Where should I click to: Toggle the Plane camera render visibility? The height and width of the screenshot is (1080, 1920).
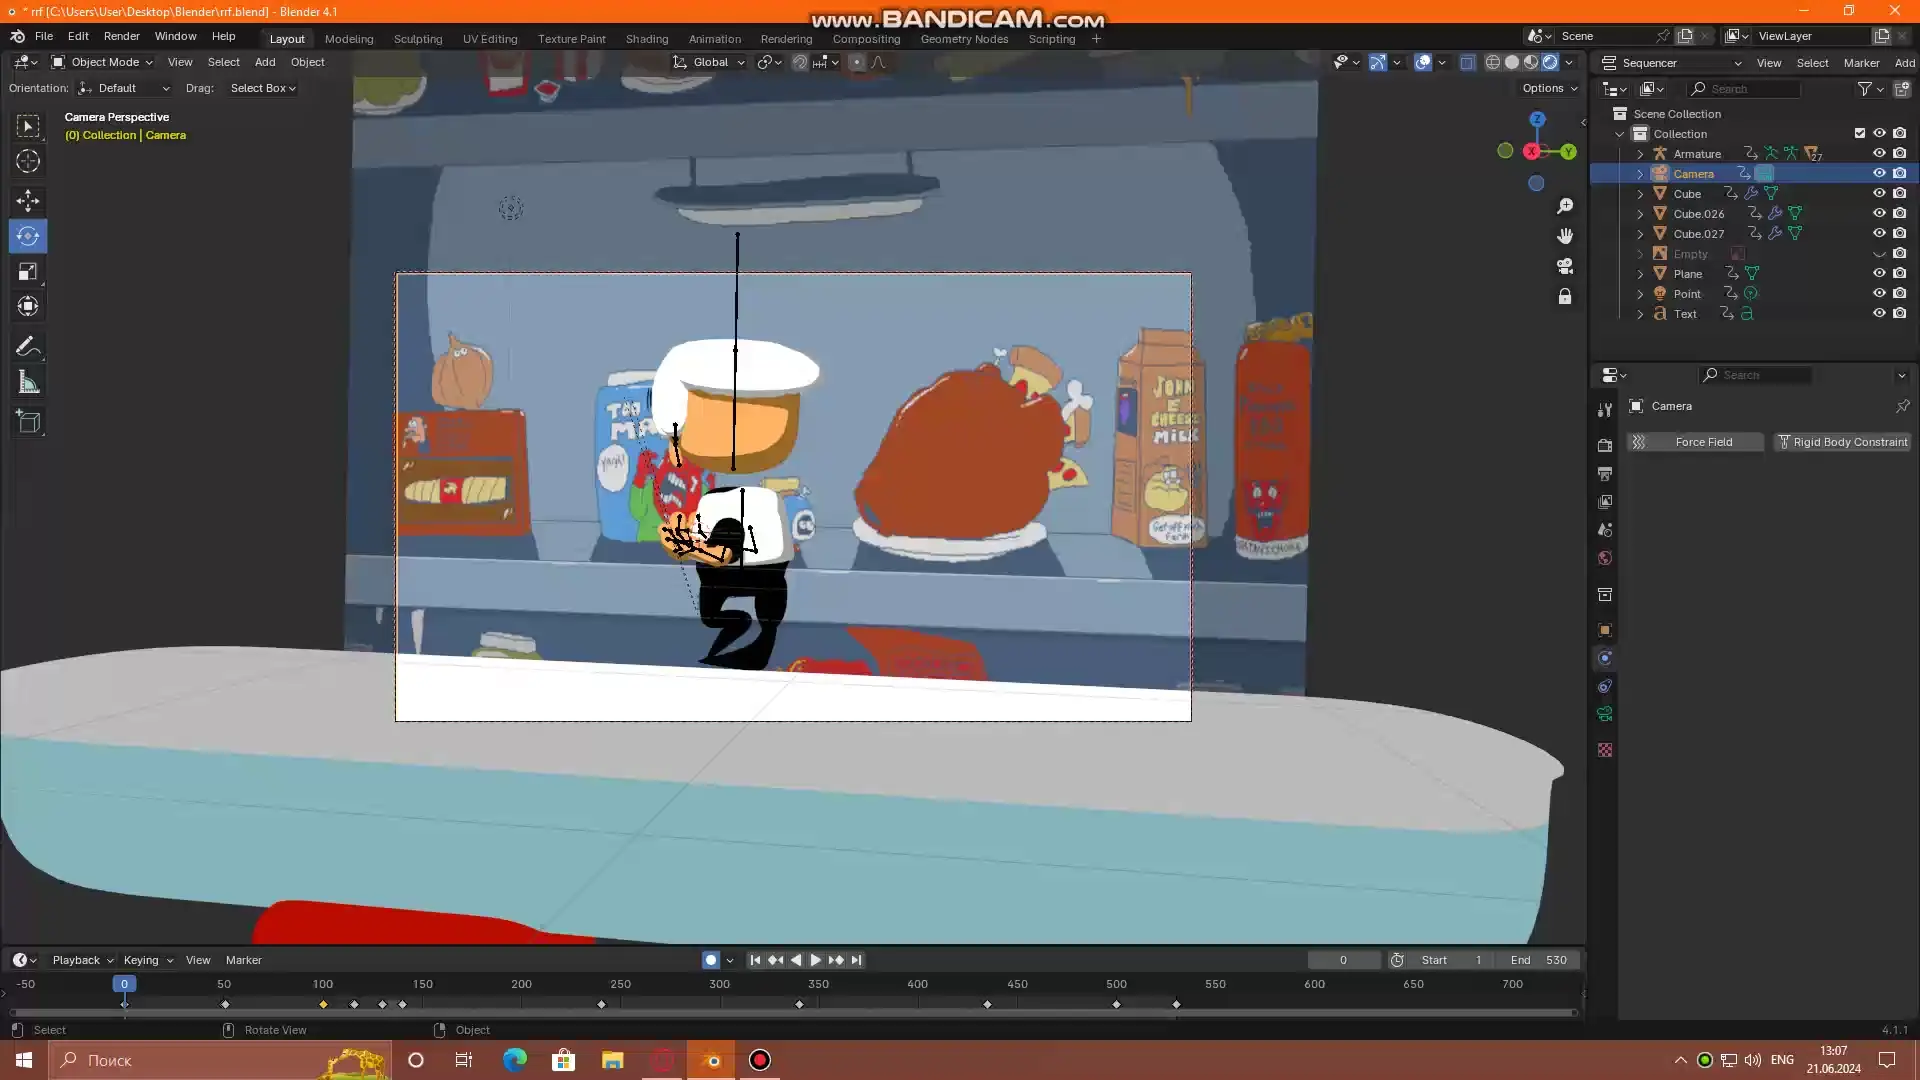[1901, 273]
